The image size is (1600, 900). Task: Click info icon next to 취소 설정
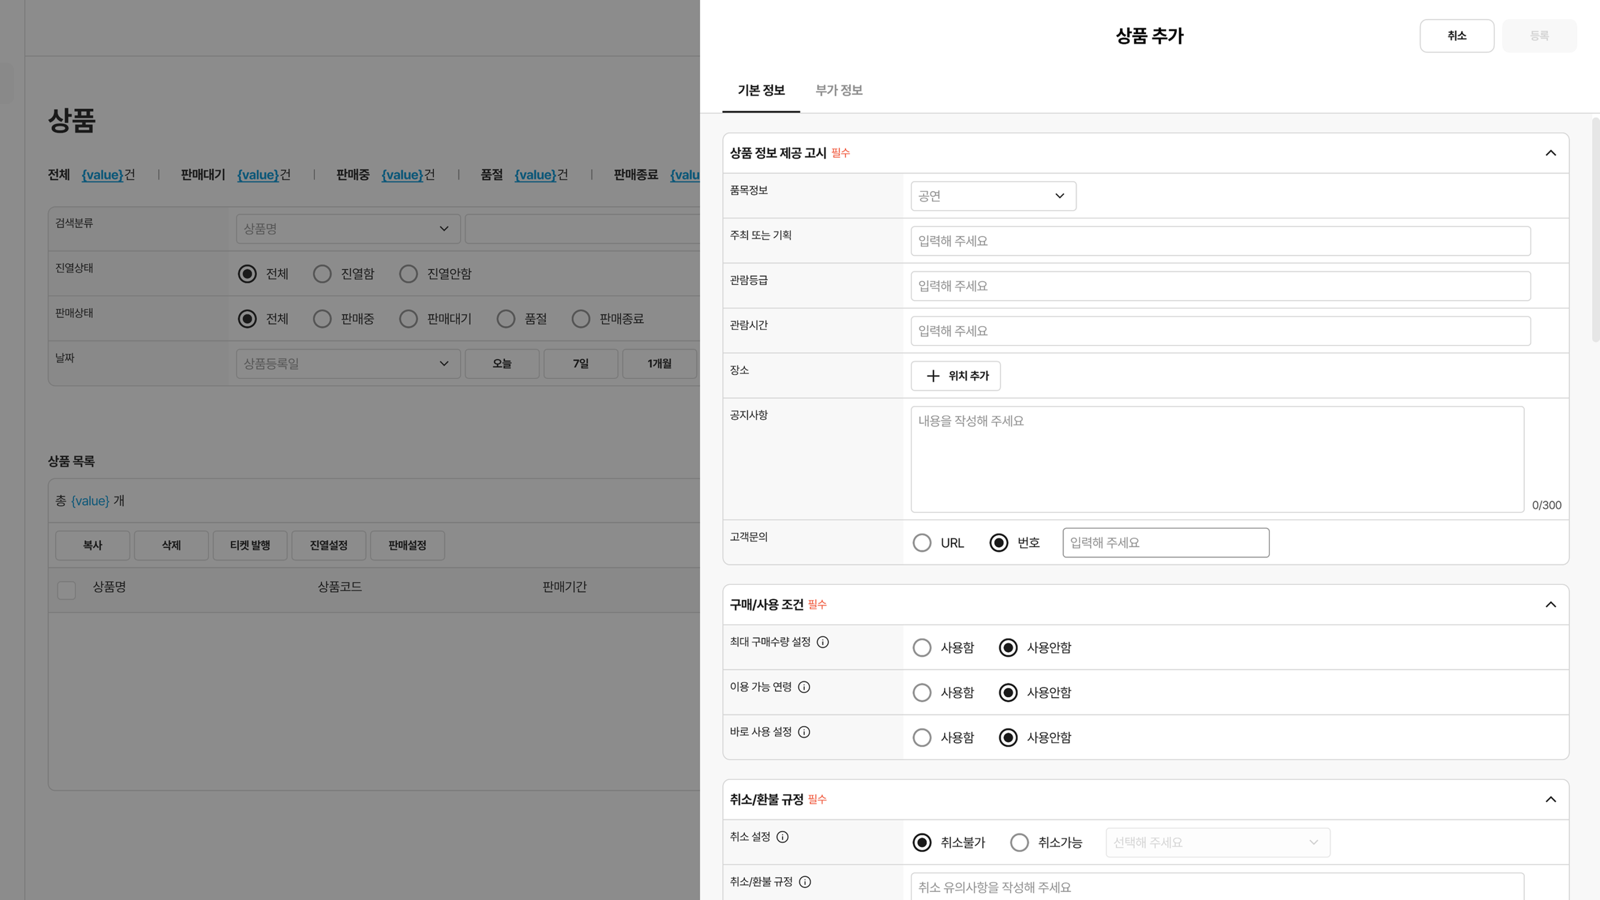pos(783,837)
